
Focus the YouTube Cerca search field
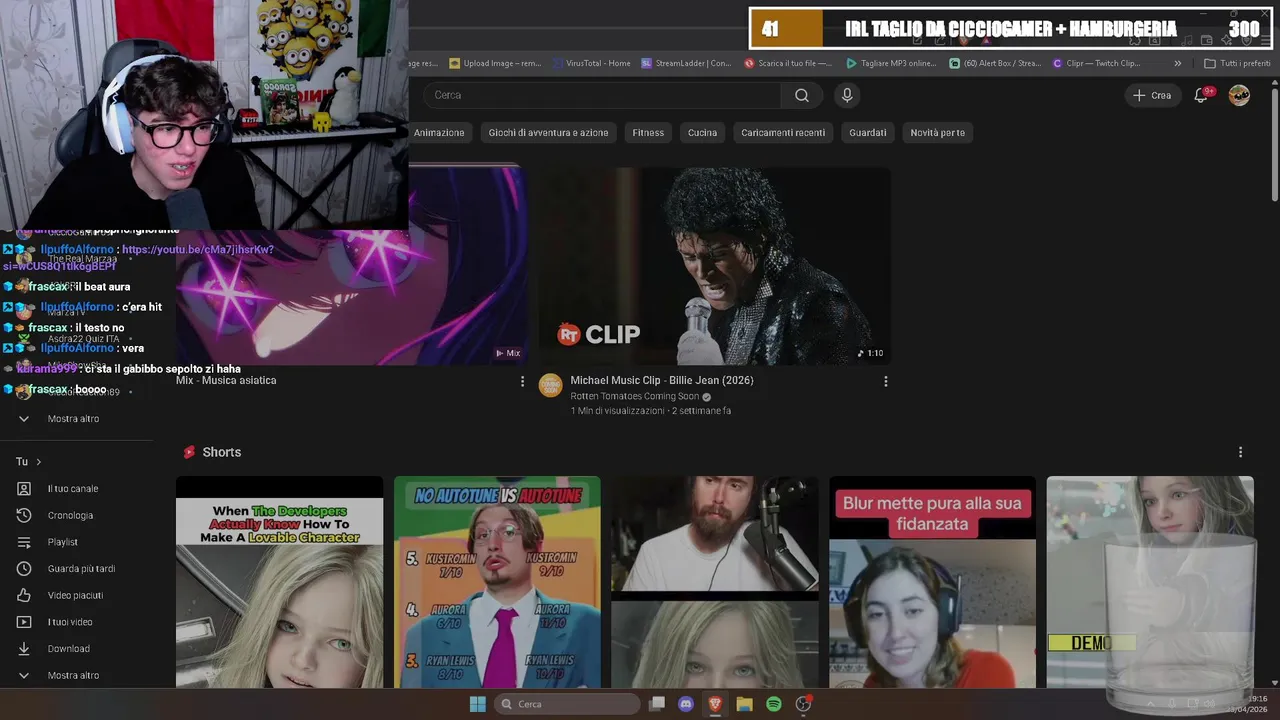tap(603, 95)
